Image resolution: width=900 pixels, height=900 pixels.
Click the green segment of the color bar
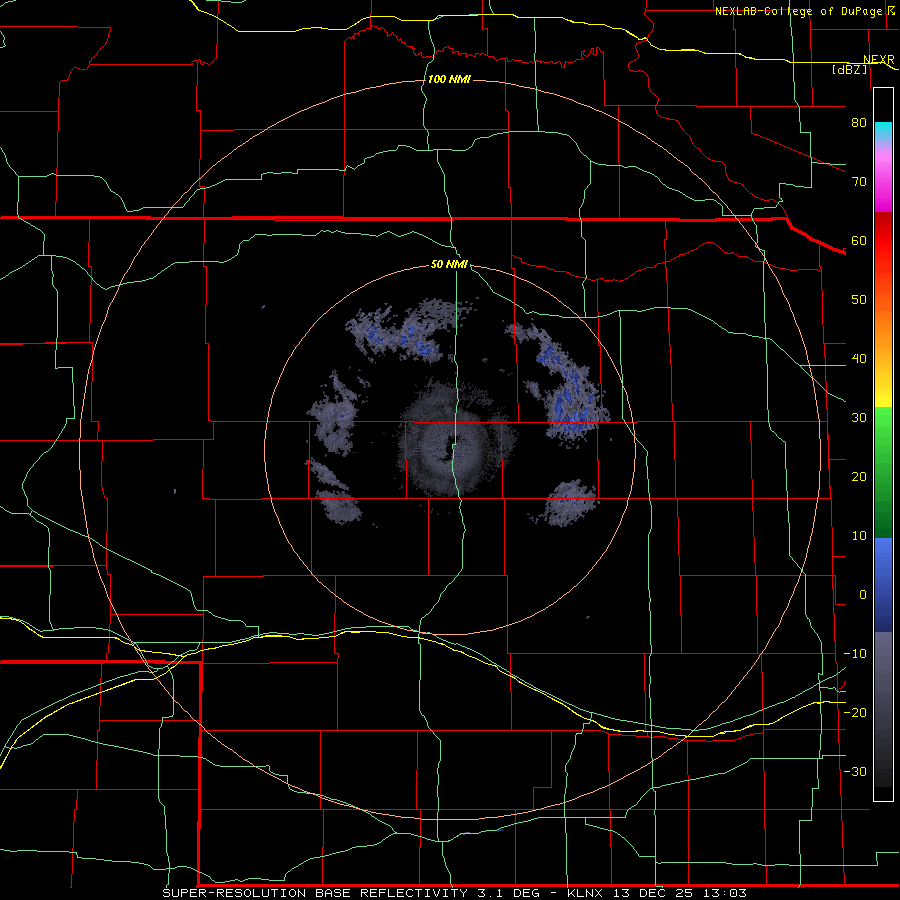(x=883, y=472)
